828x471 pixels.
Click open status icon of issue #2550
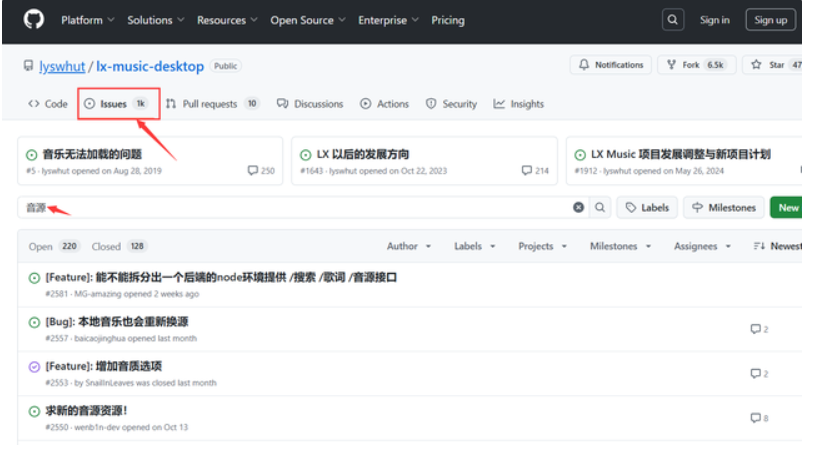pos(34,411)
